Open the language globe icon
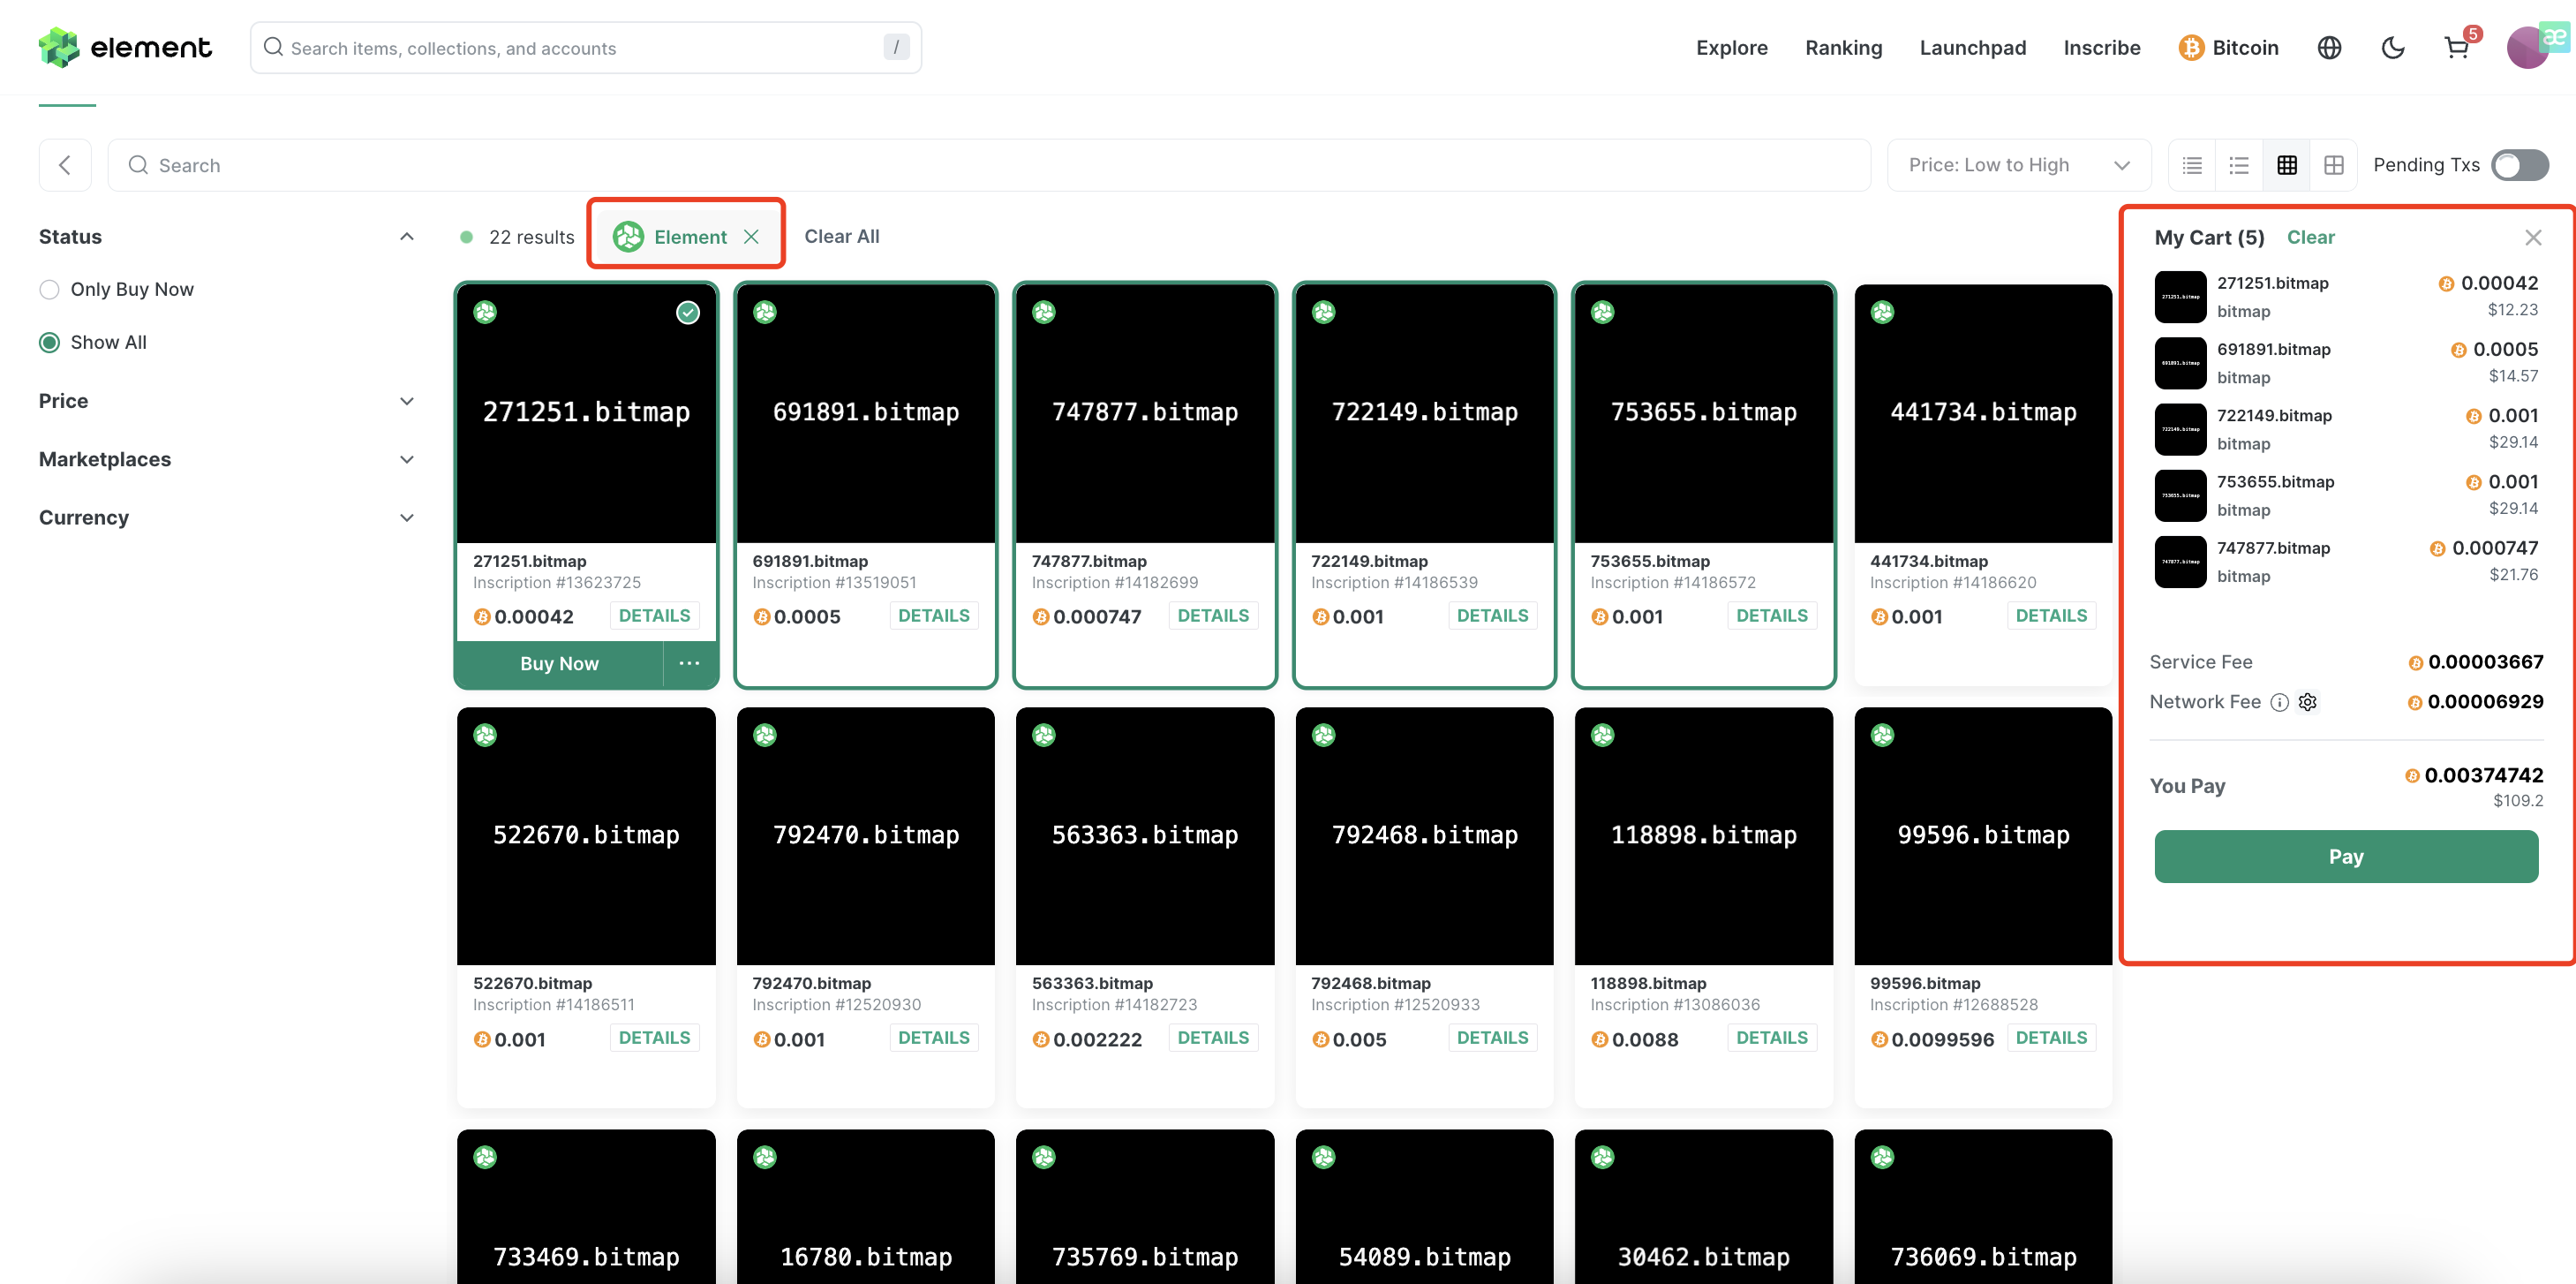Viewport: 2576px width, 1284px height. coord(2329,48)
